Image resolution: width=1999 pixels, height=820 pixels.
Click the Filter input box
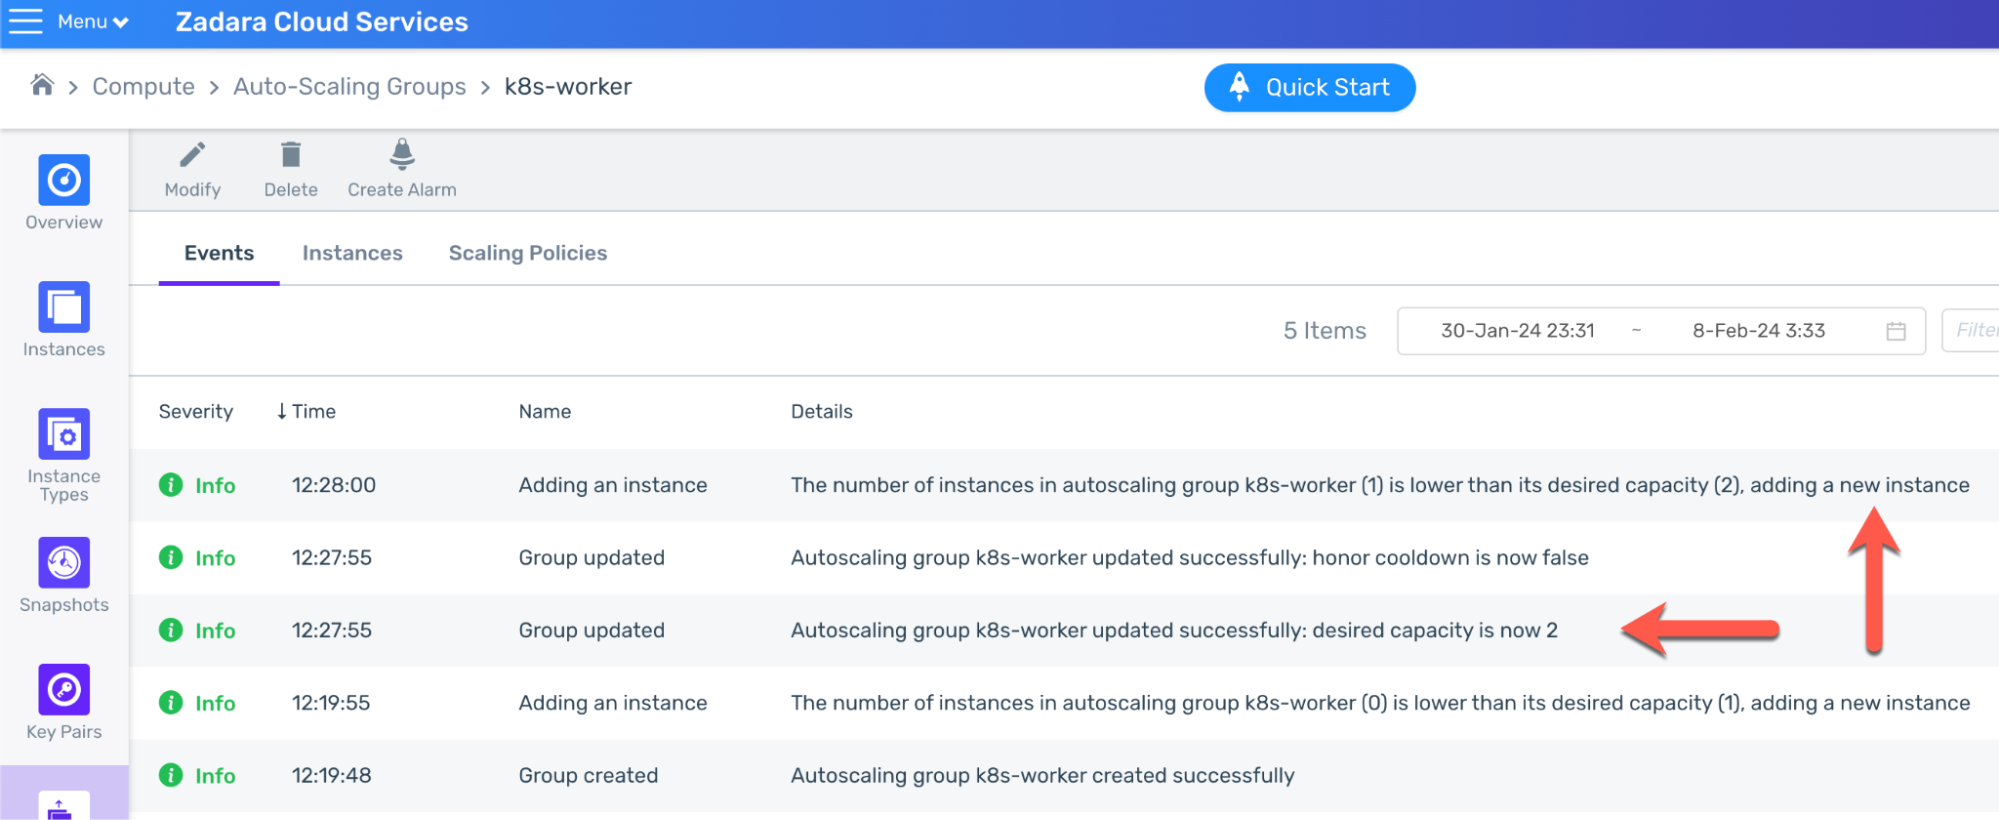(1970, 330)
